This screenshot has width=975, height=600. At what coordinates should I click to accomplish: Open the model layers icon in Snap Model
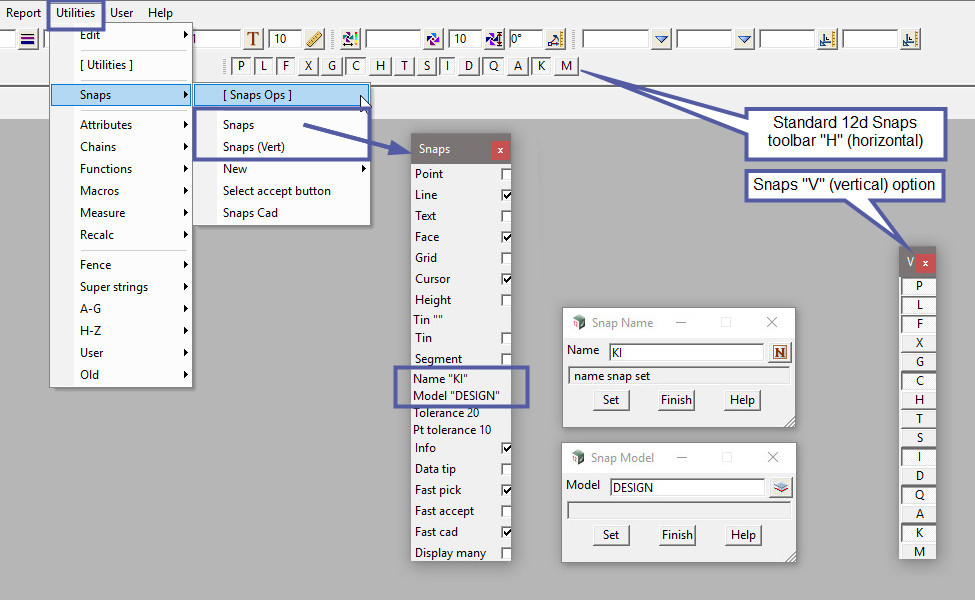781,487
